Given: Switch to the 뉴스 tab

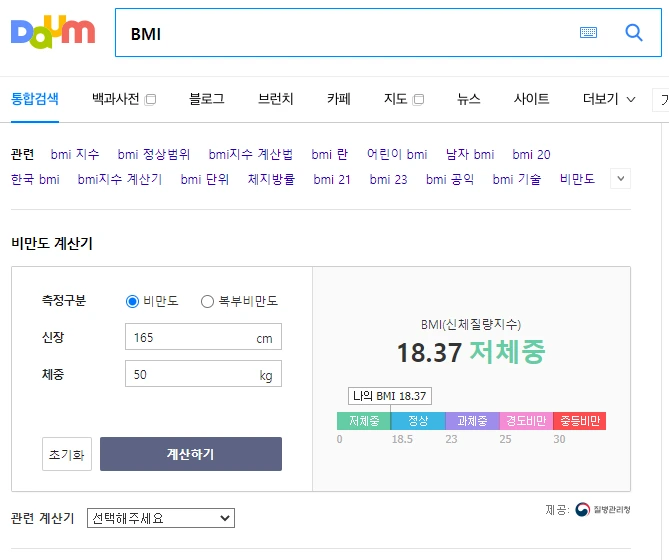Looking at the screenshot, I should point(469,99).
